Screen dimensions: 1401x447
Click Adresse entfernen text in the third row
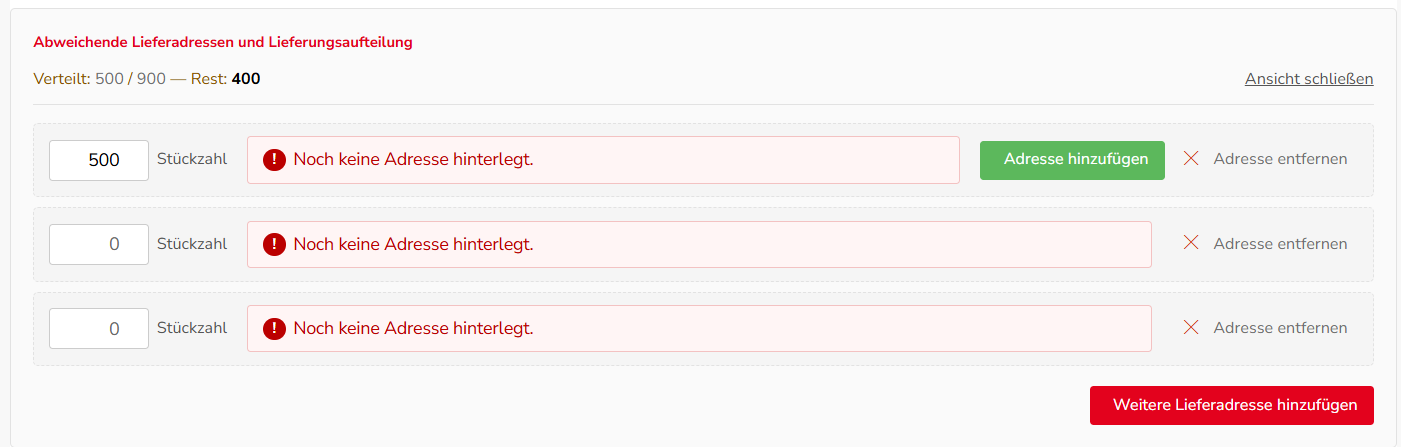tap(1280, 328)
